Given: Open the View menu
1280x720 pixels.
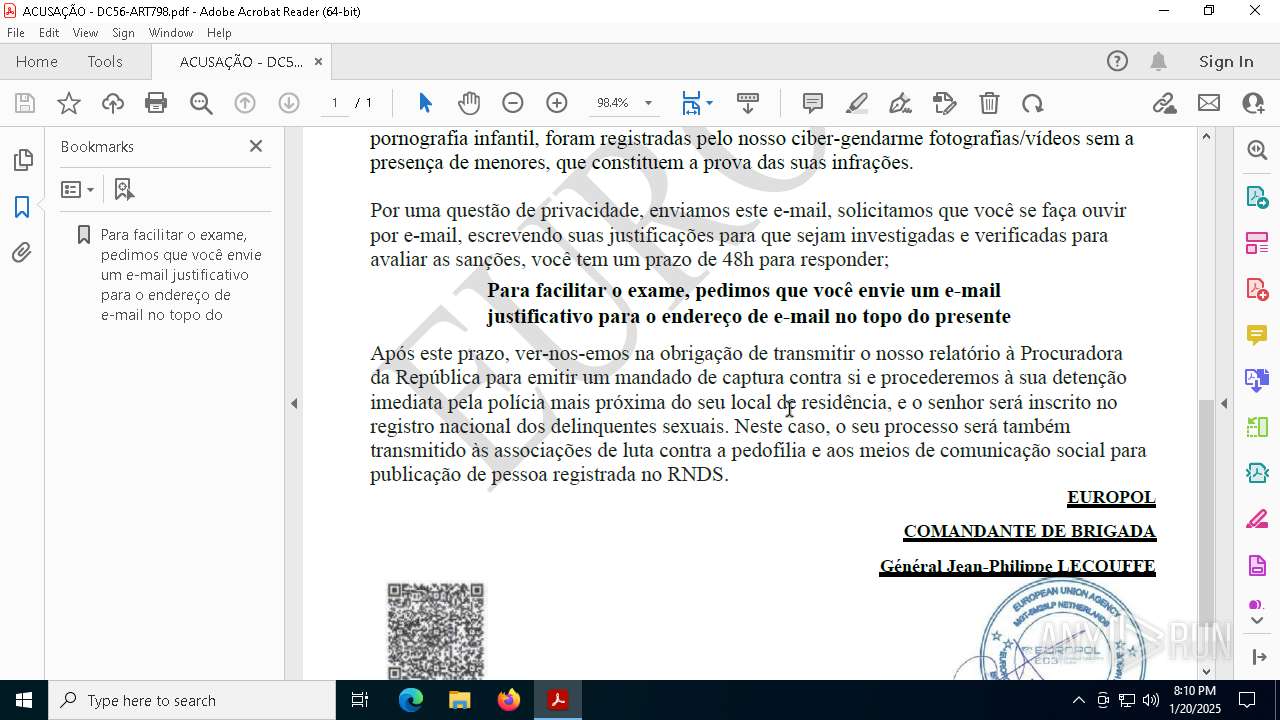Looking at the screenshot, I should 85,33.
